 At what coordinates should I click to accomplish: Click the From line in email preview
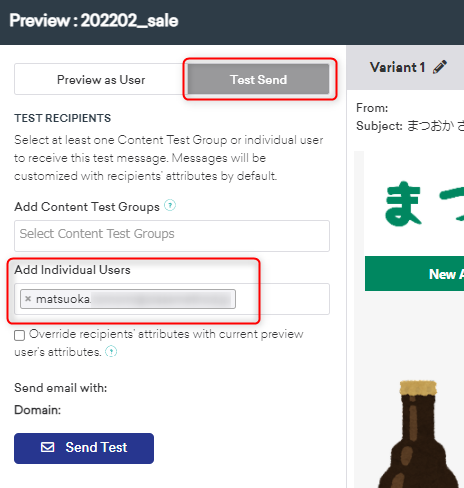[x=372, y=108]
